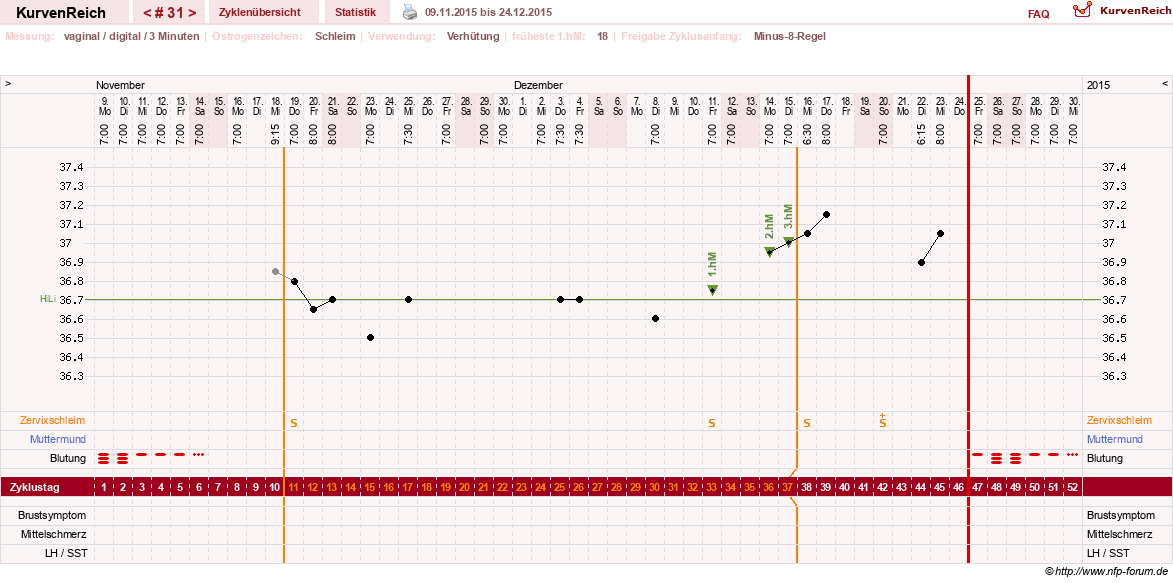
Task: Click cycle day 1 cell
Action: [104, 487]
